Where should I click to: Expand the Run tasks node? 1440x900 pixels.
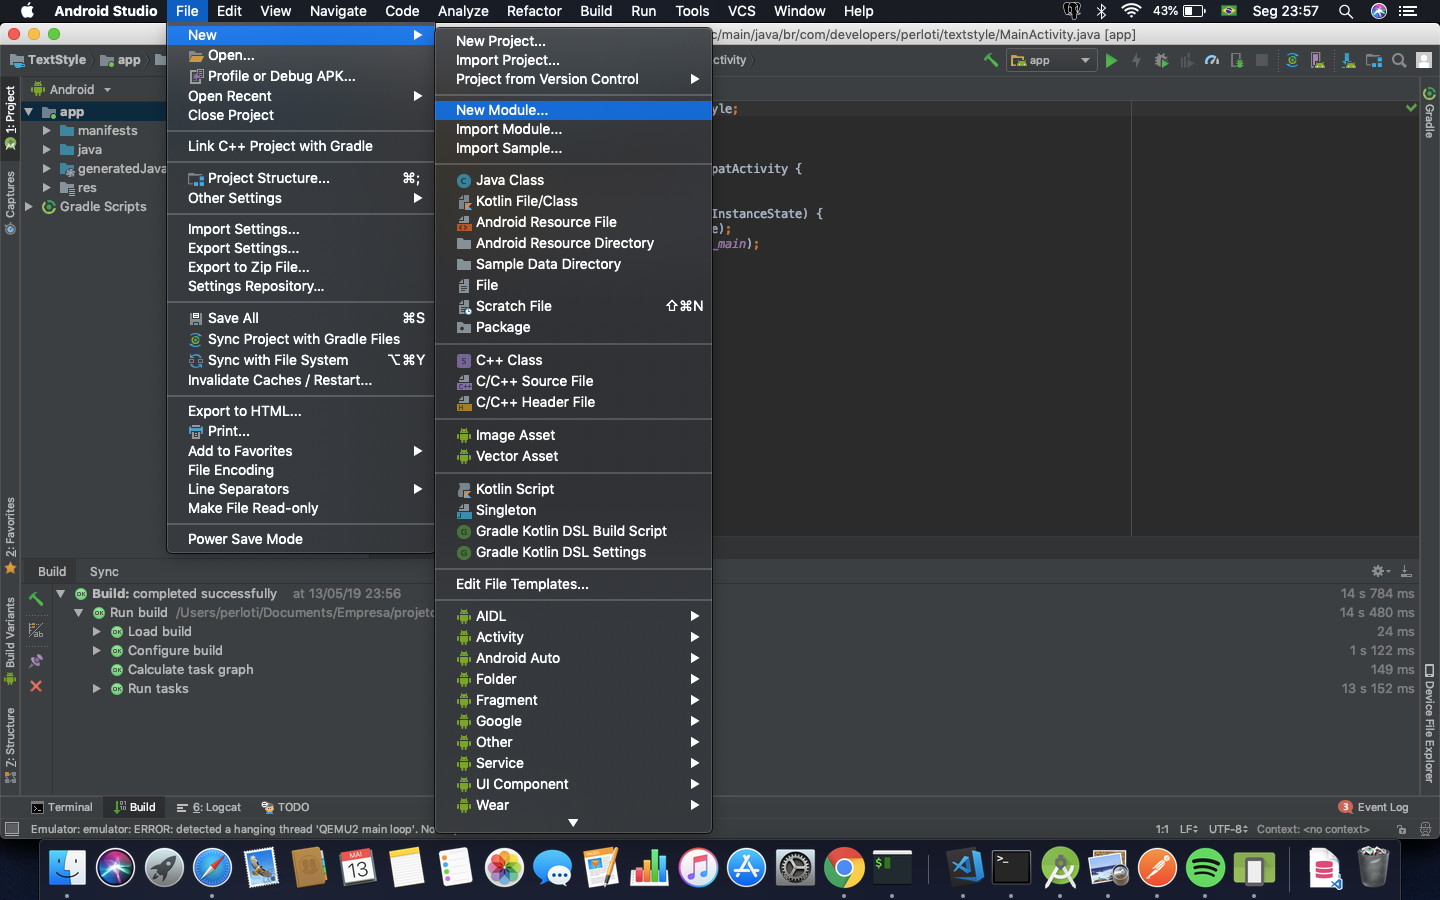(x=97, y=689)
